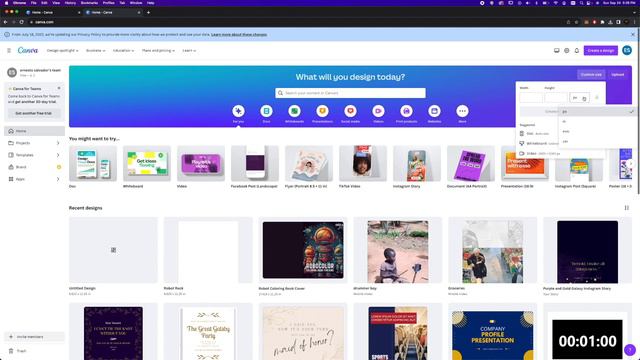Open the History menu in macOS menu bar

pos(70,3)
